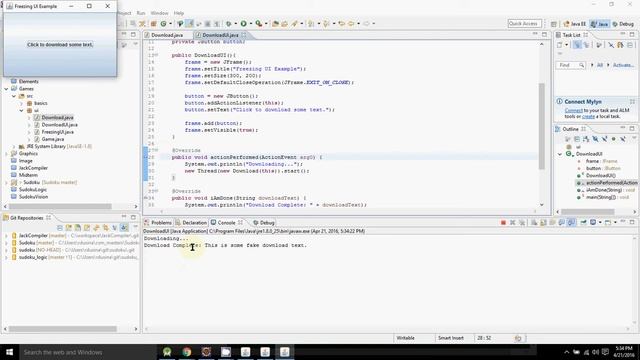This screenshot has height=360, width=640.
Task: Expand the basics package node
Action: tap(21, 103)
